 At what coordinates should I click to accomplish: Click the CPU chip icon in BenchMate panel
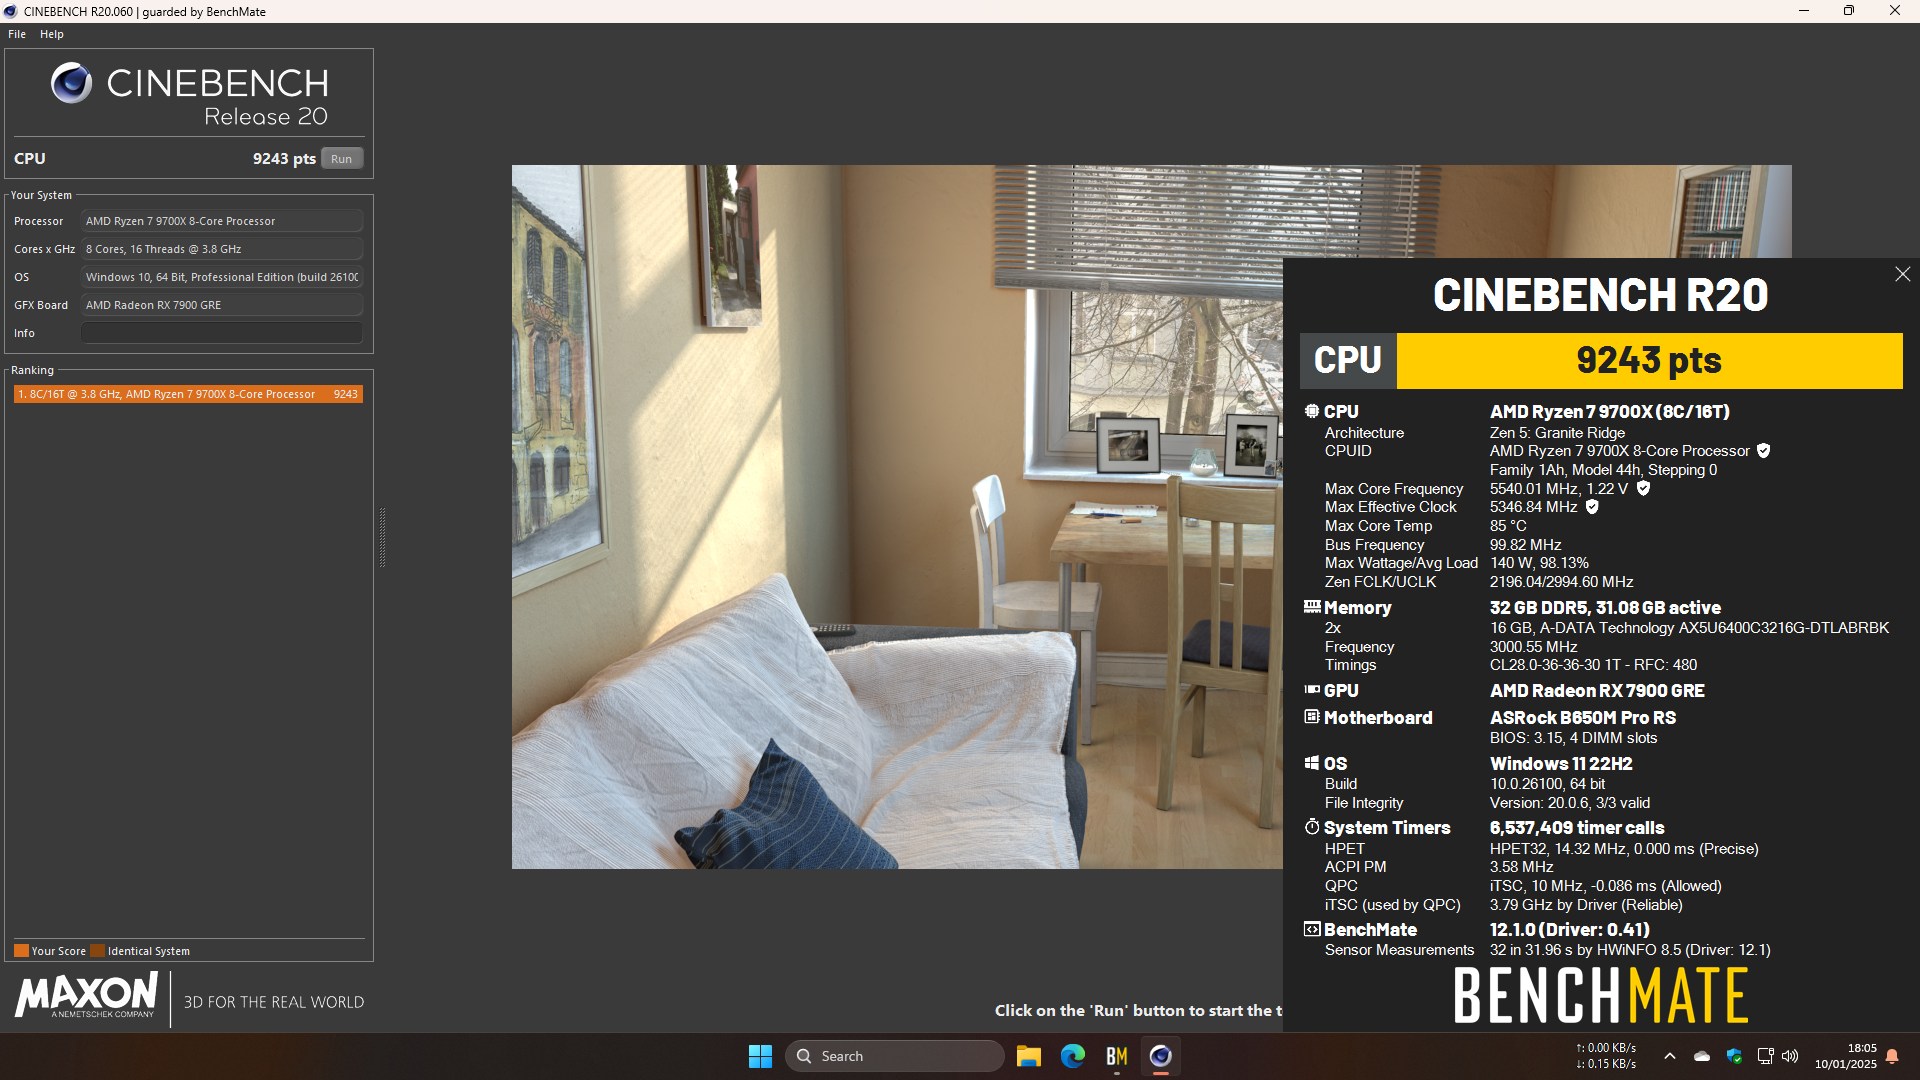click(x=1312, y=411)
